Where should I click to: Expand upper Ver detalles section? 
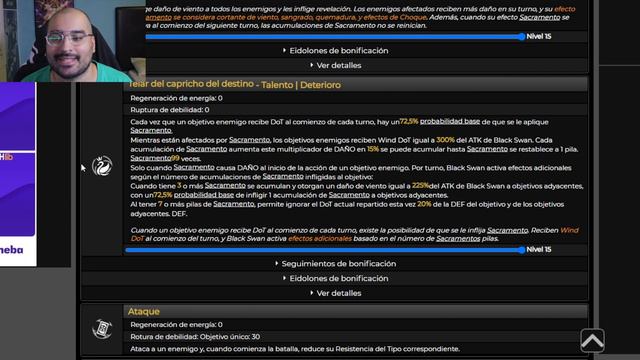[x=335, y=65]
